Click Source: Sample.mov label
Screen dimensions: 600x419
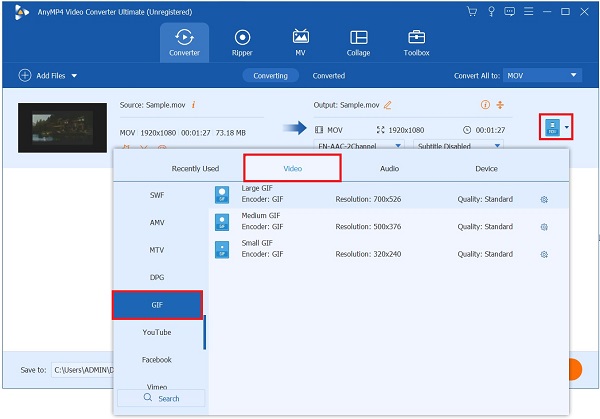pos(152,105)
